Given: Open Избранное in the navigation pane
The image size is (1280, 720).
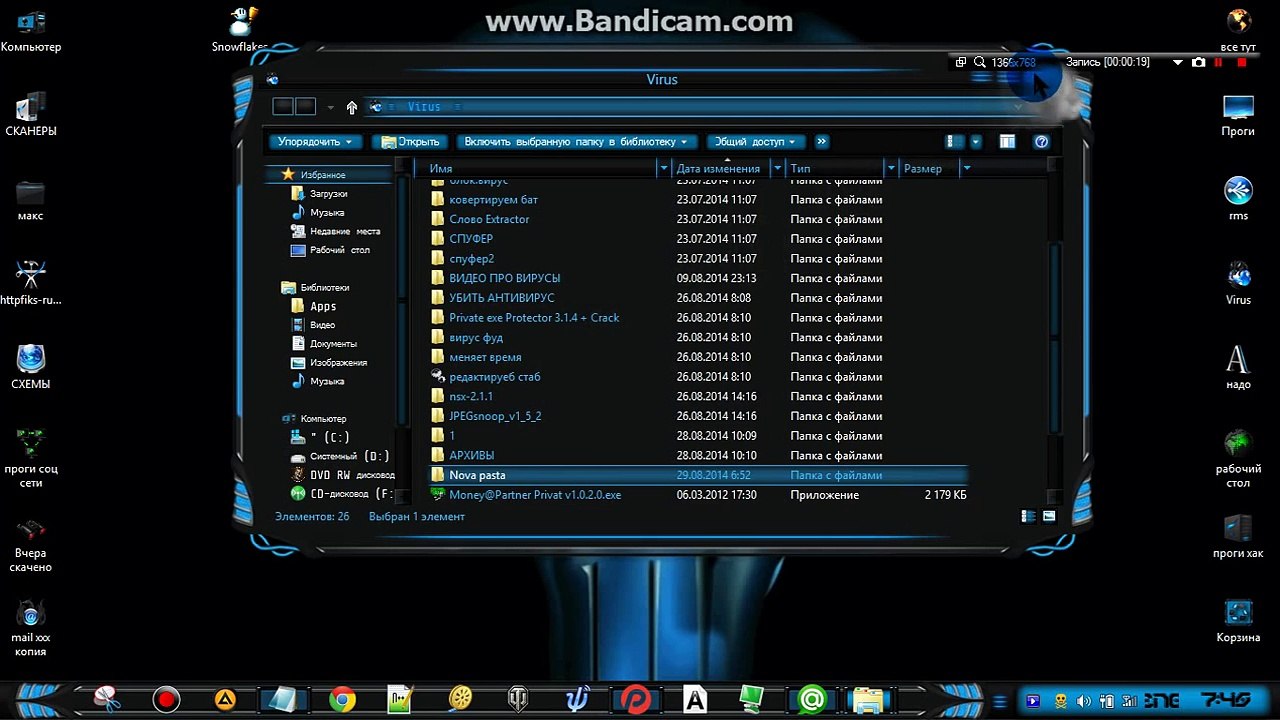Looking at the screenshot, I should [x=323, y=175].
